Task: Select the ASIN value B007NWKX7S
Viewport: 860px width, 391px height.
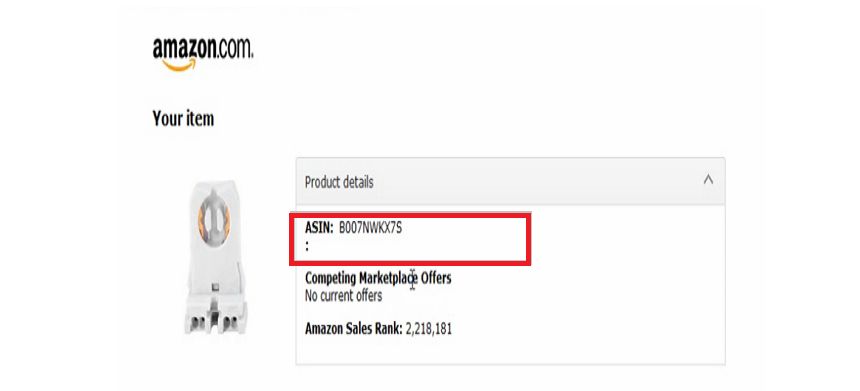Action: tap(370, 228)
